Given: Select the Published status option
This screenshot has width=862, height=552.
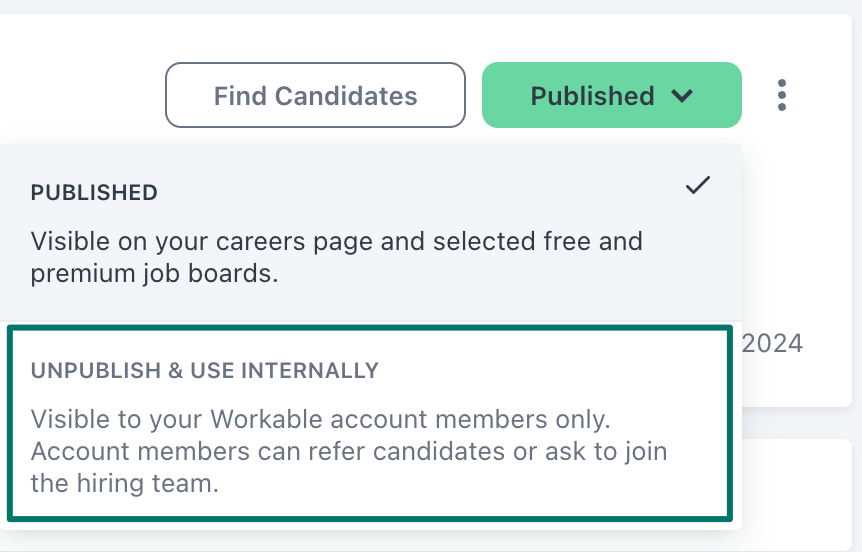Looking at the screenshot, I should [370, 231].
